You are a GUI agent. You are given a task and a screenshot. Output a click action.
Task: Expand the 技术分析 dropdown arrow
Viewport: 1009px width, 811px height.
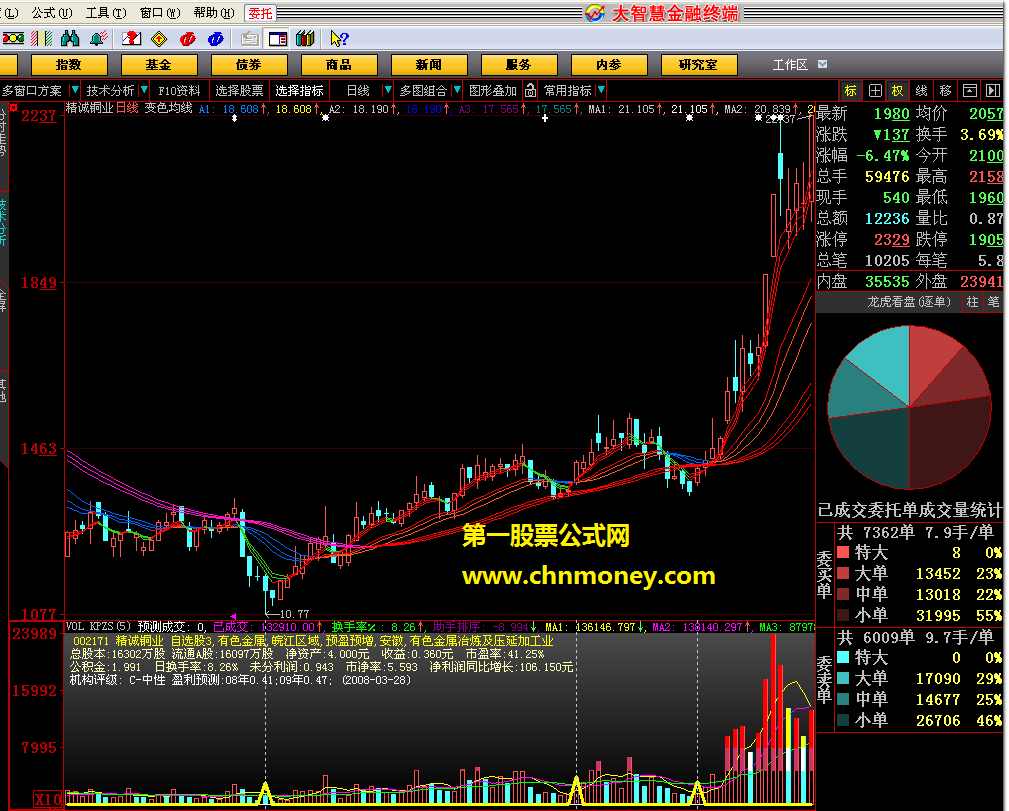pos(144,90)
